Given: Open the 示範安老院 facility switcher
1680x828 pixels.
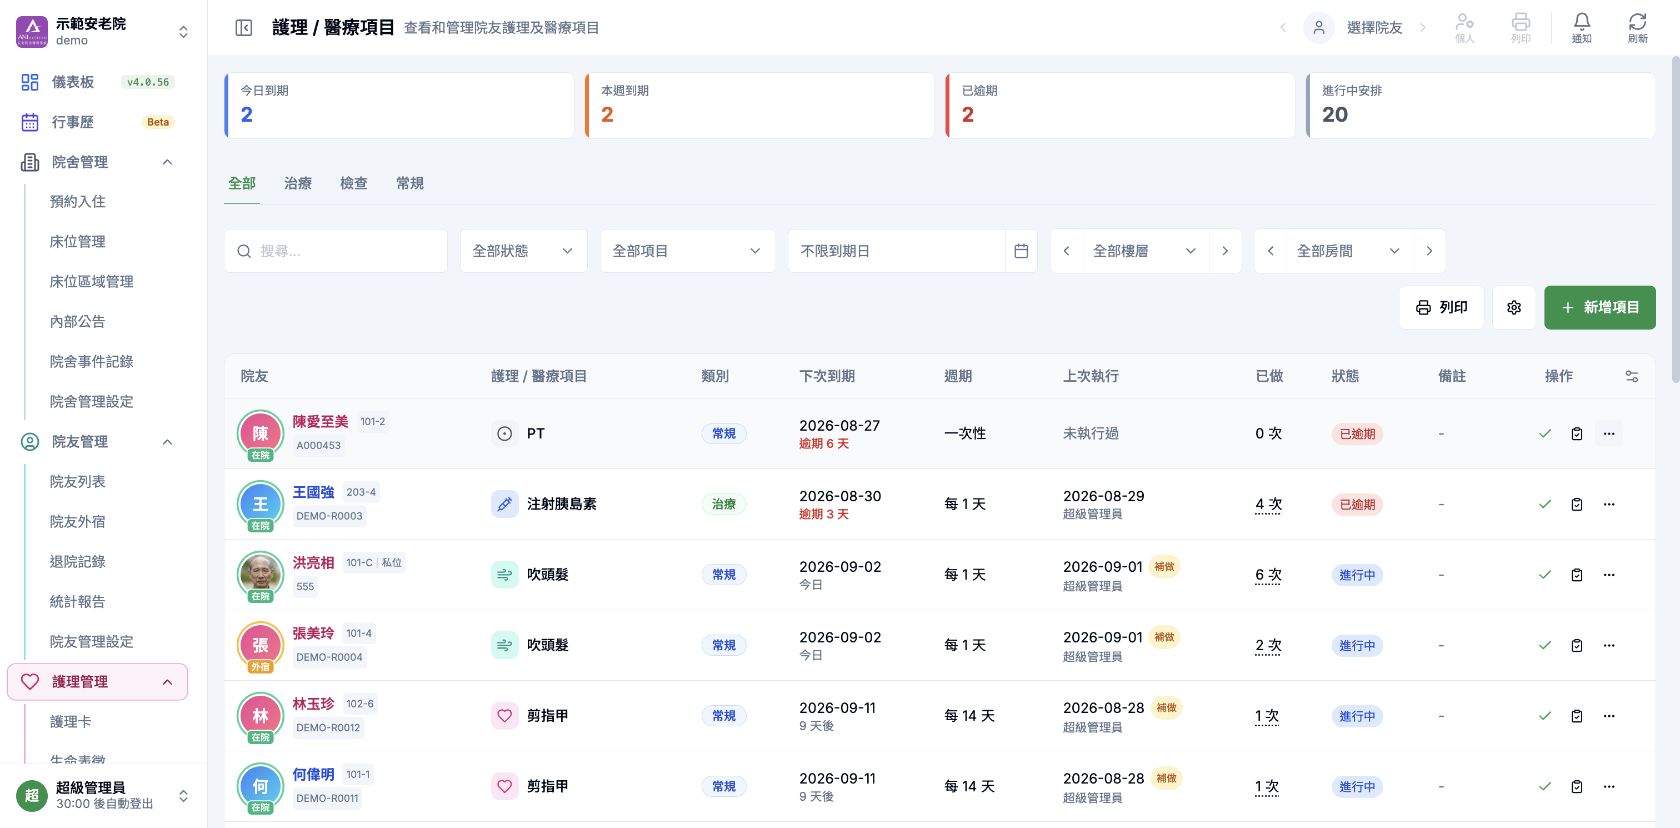Looking at the screenshot, I should click(103, 31).
